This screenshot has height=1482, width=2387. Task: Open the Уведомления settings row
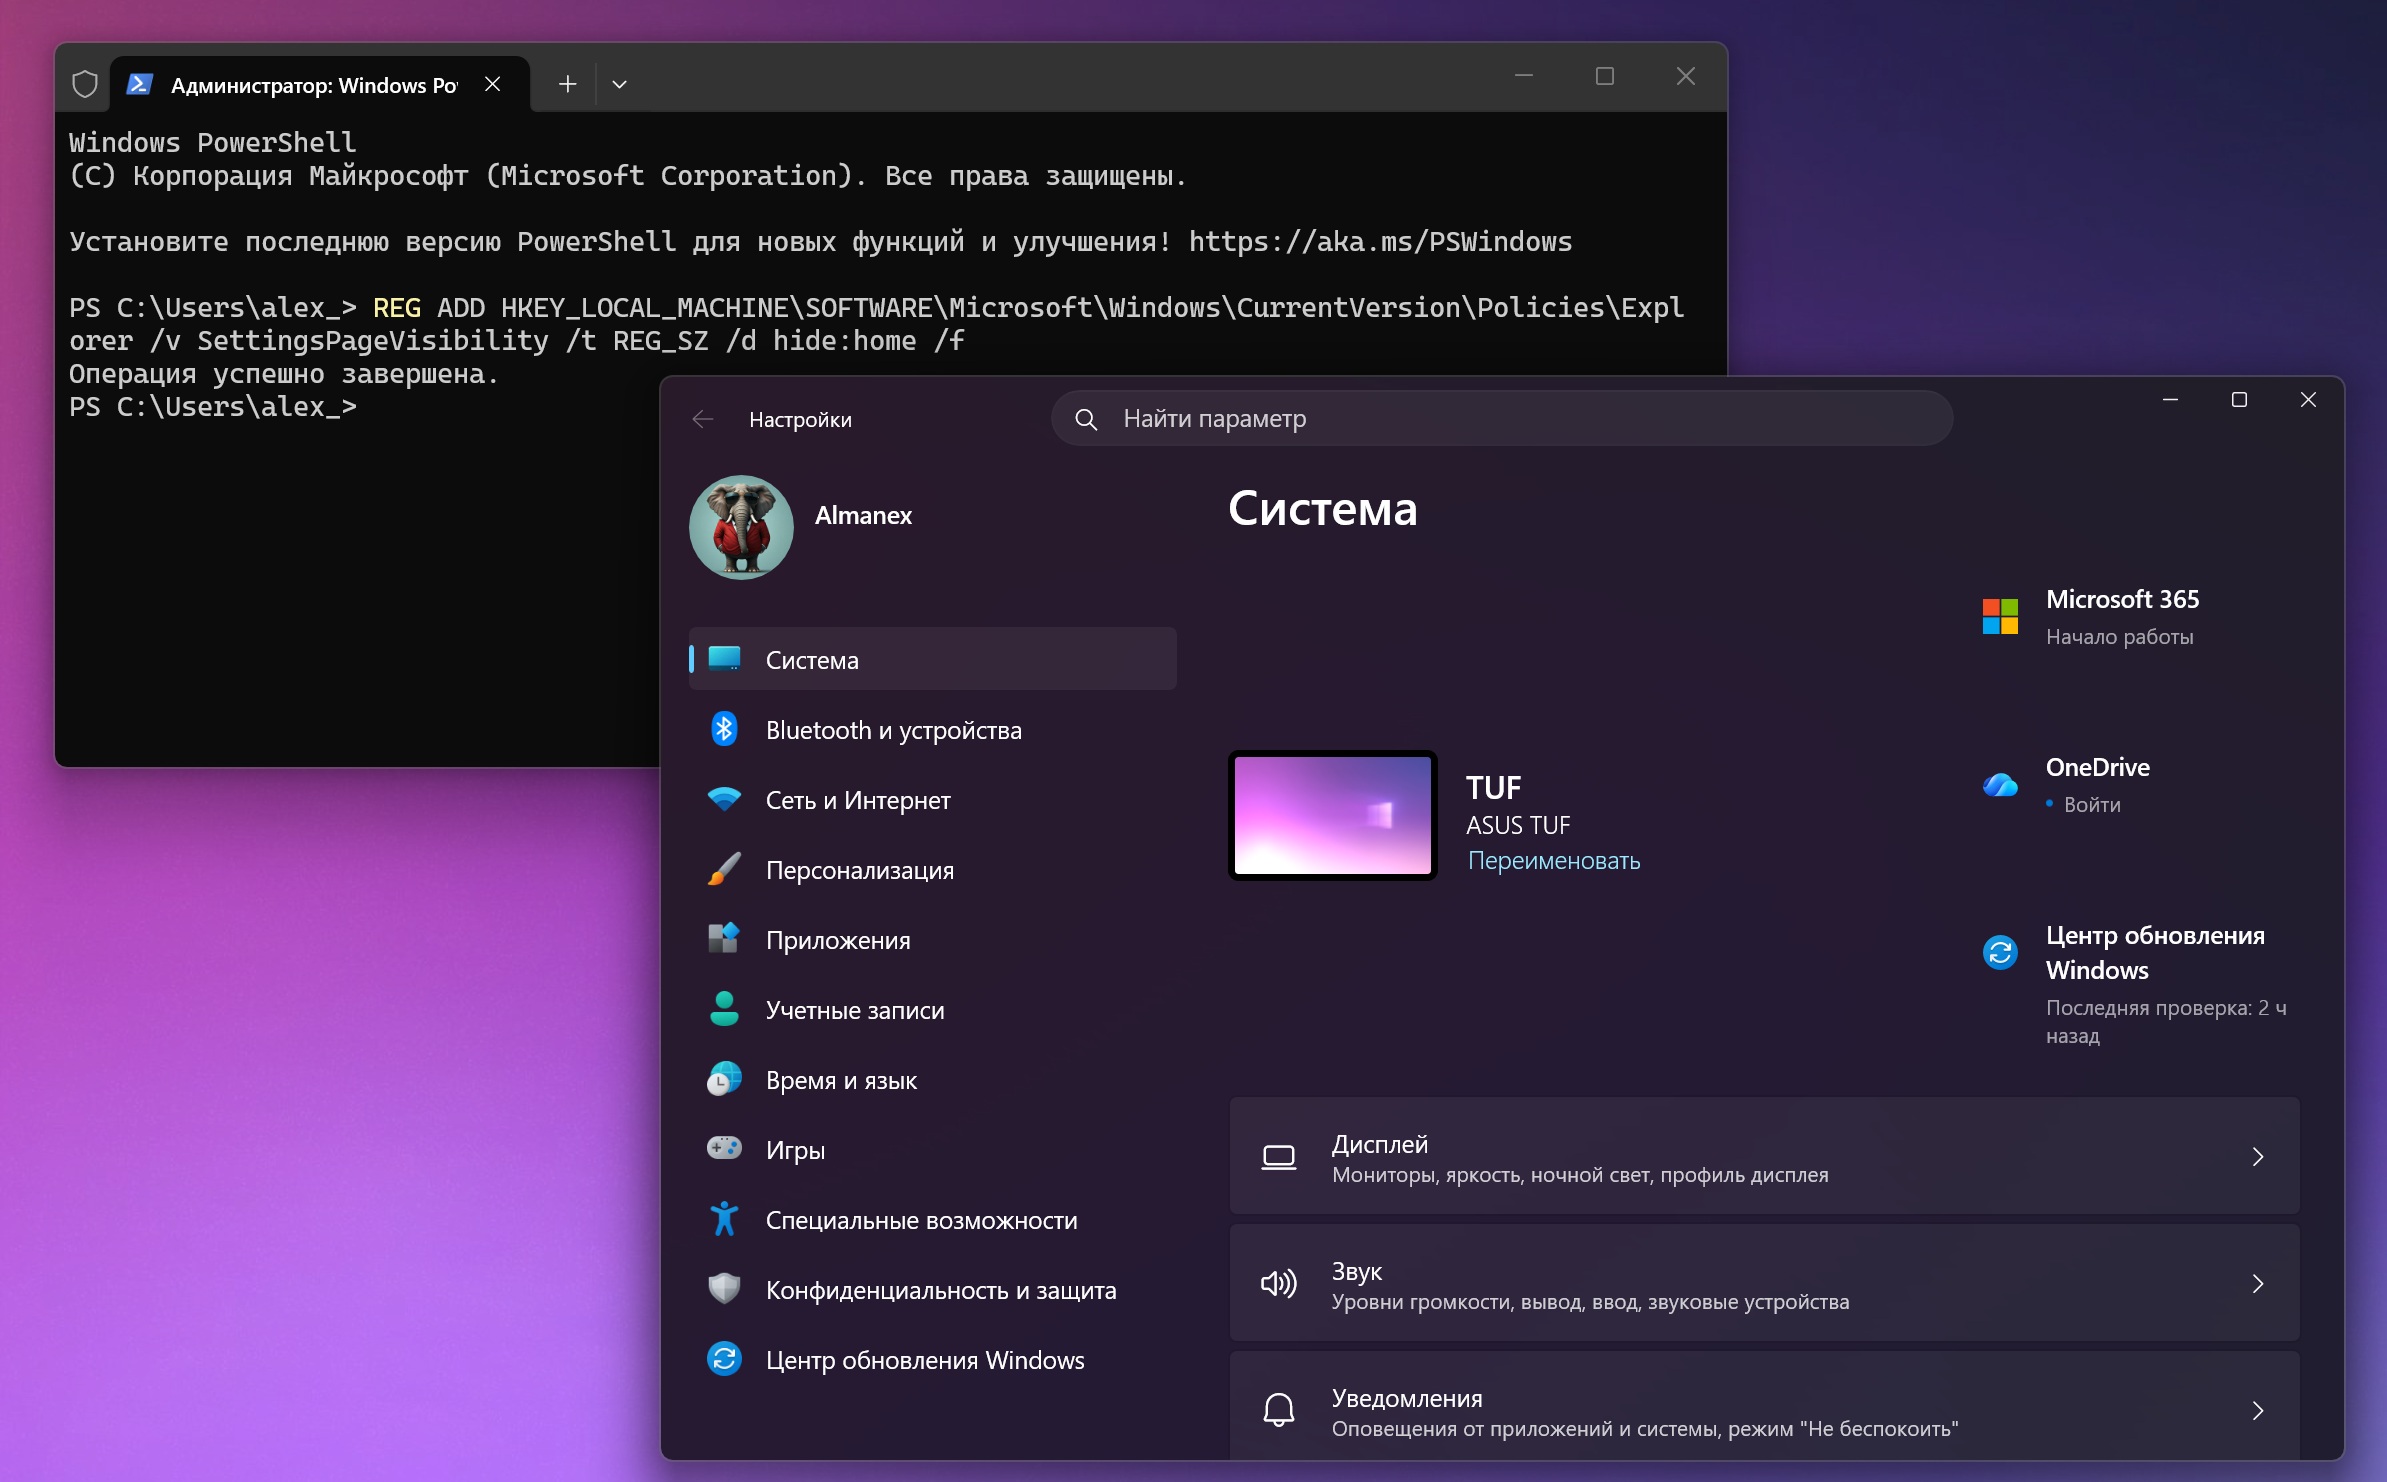1765,1406
